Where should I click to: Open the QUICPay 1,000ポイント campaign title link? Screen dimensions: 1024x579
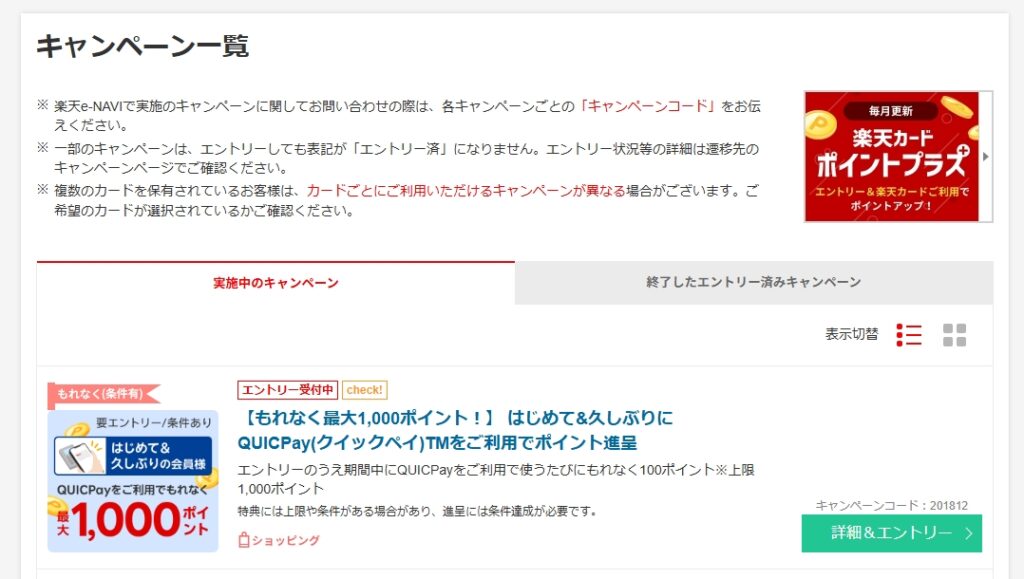click(456, 429)
